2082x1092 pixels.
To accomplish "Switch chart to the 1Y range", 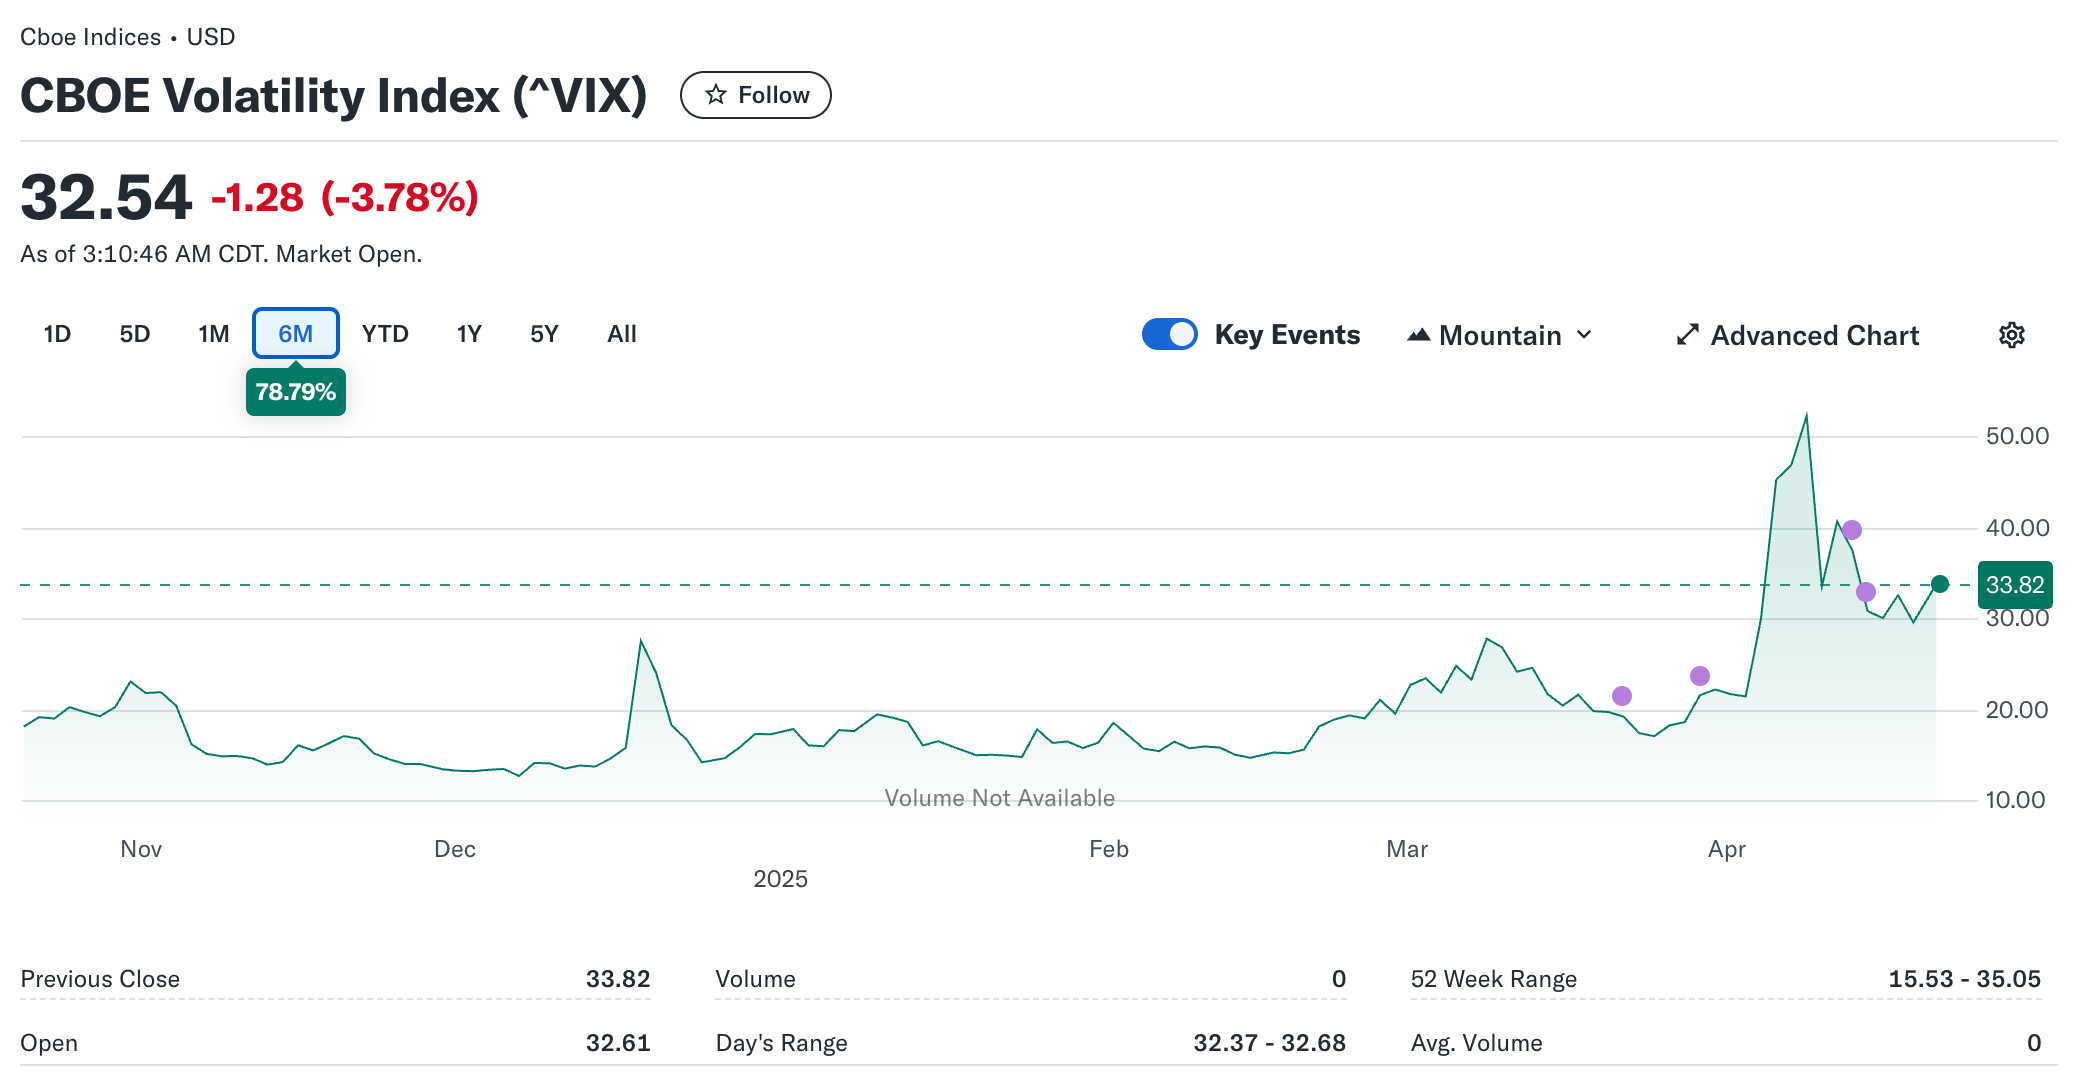I will tap(468, 334).
